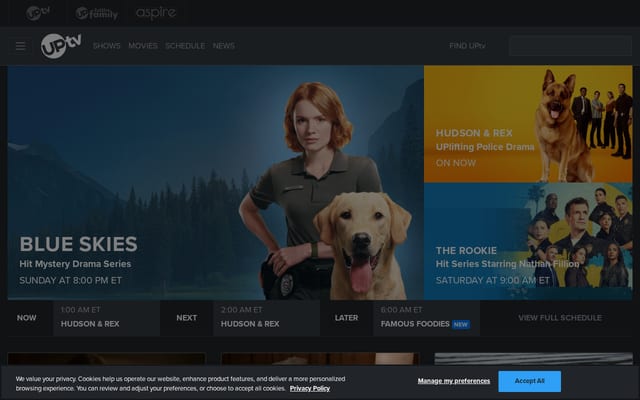The width and height of the screenshot is (640, 400).
Task: Open the aspire network logo
Action: 156,13
